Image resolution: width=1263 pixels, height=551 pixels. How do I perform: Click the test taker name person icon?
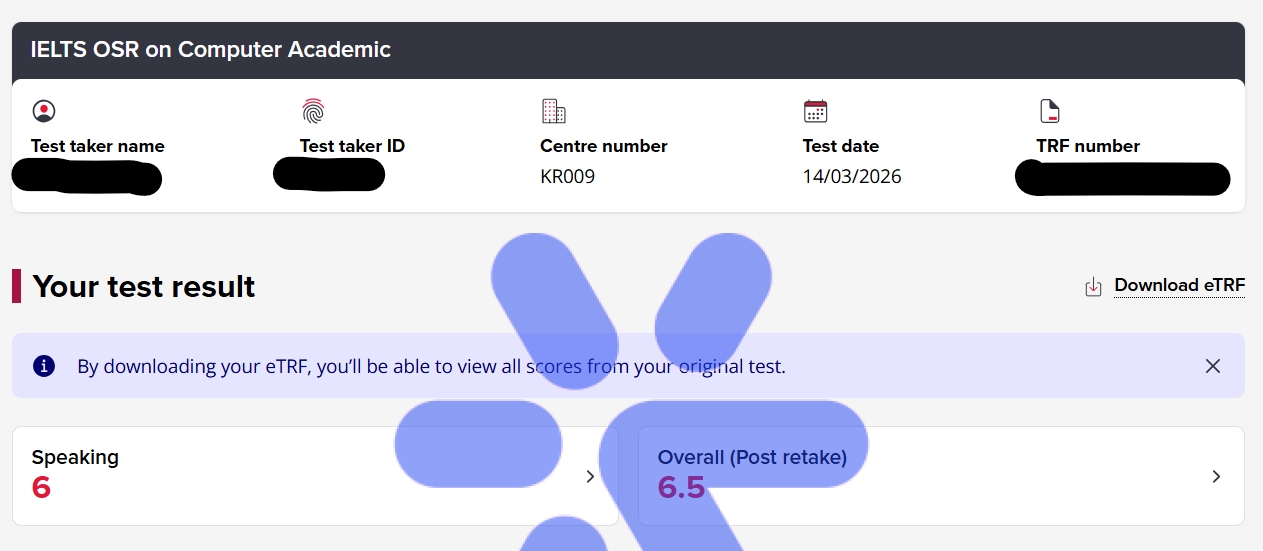click(x=44, y=111)
